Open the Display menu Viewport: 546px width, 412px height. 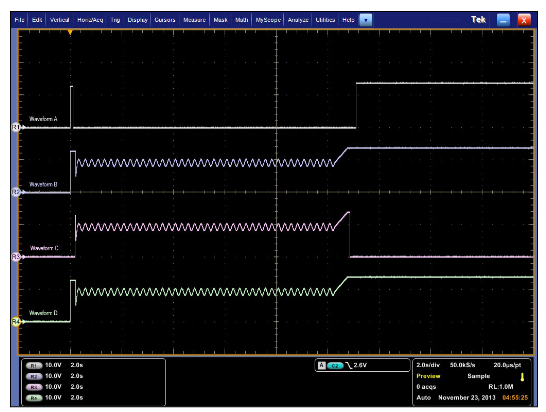click(137, 20)
